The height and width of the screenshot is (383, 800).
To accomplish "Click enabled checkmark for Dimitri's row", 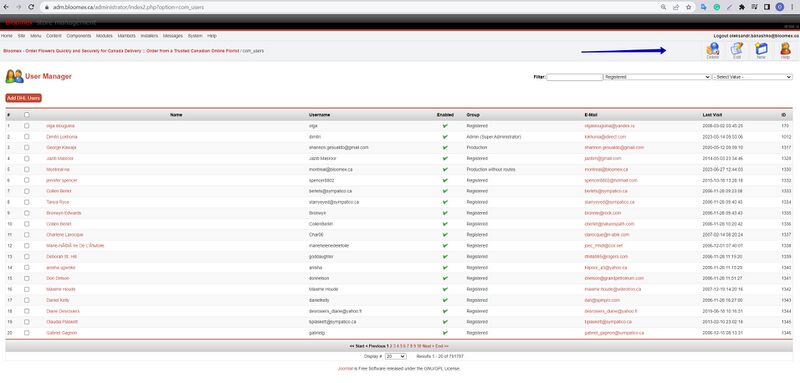I will click(x=445, y=137).
